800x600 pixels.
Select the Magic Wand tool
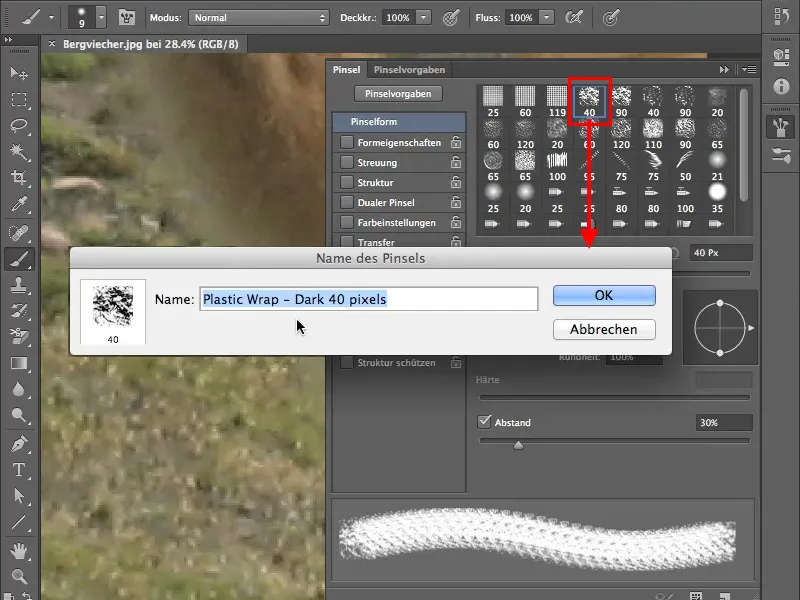pyautogui.click(x=19, y=151)
